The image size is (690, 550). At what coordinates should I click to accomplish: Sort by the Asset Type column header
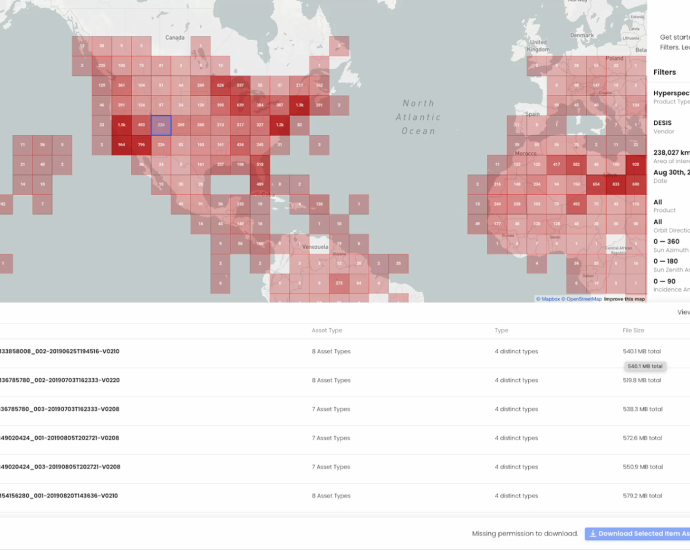pos(327,330)
